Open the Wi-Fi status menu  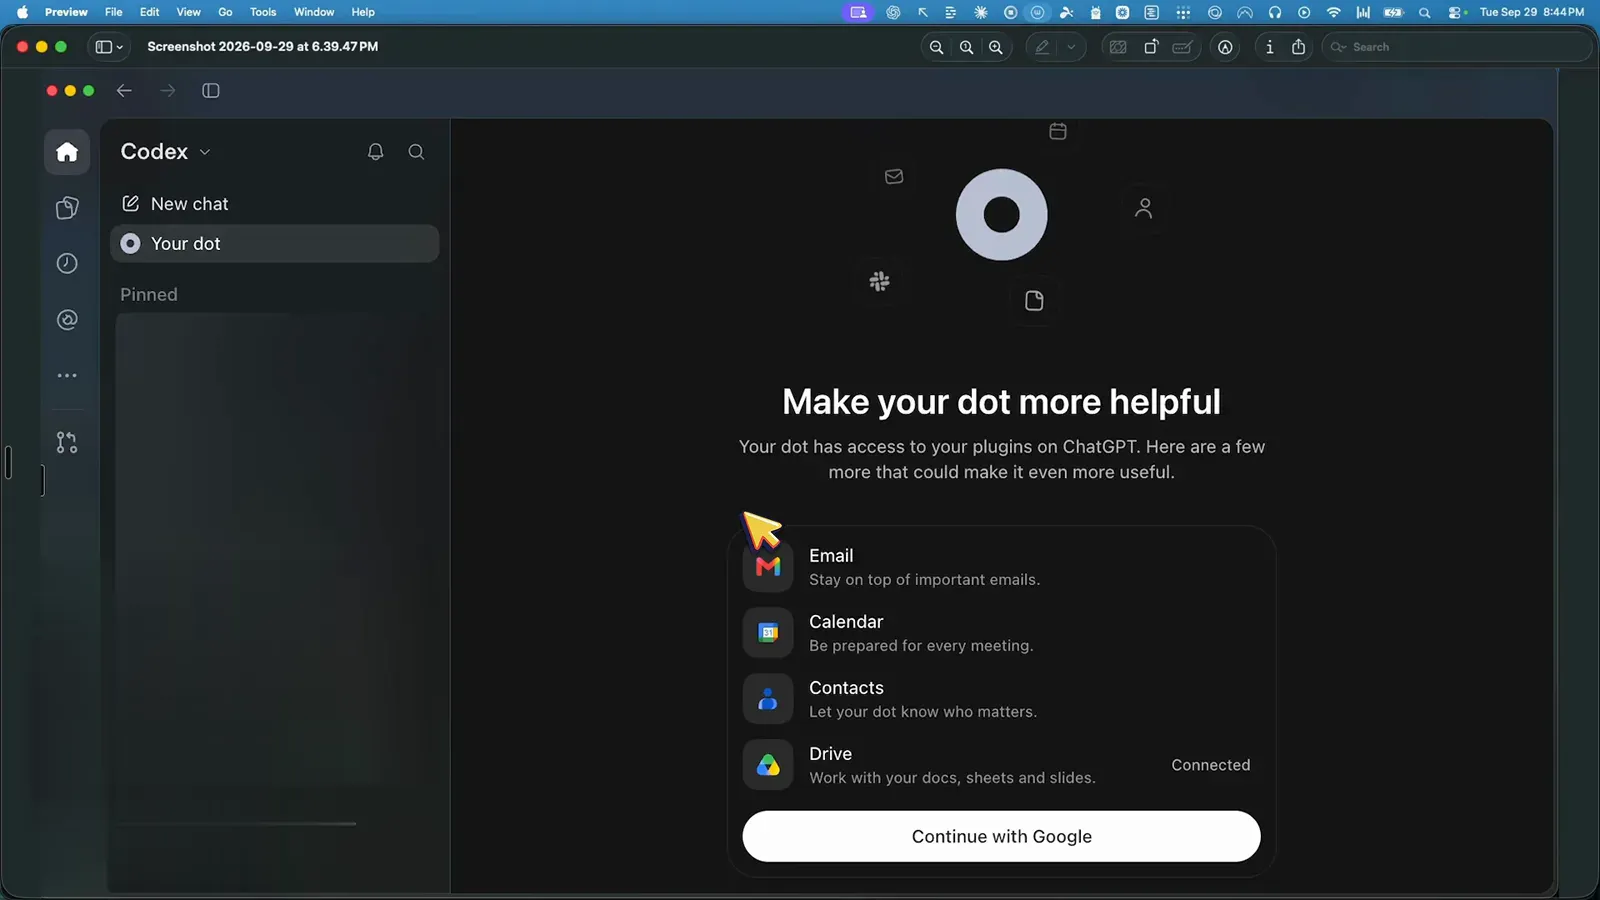pyautogui.click(x=1333, y=12)
